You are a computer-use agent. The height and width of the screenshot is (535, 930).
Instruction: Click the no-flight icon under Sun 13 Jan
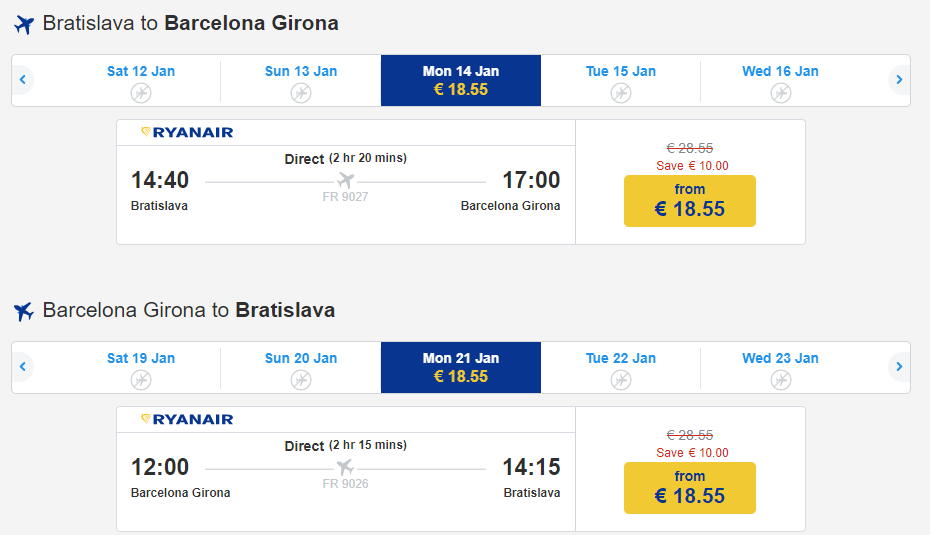[301, 93]
